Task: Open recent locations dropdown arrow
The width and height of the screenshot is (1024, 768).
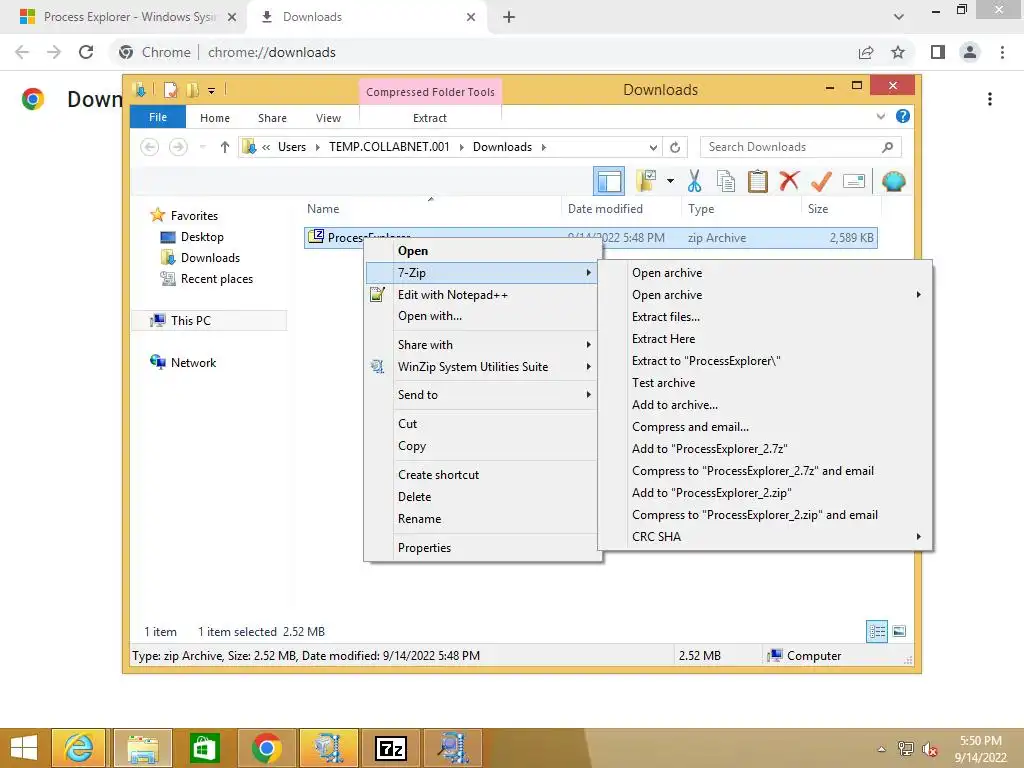Action: click(202, 147)
